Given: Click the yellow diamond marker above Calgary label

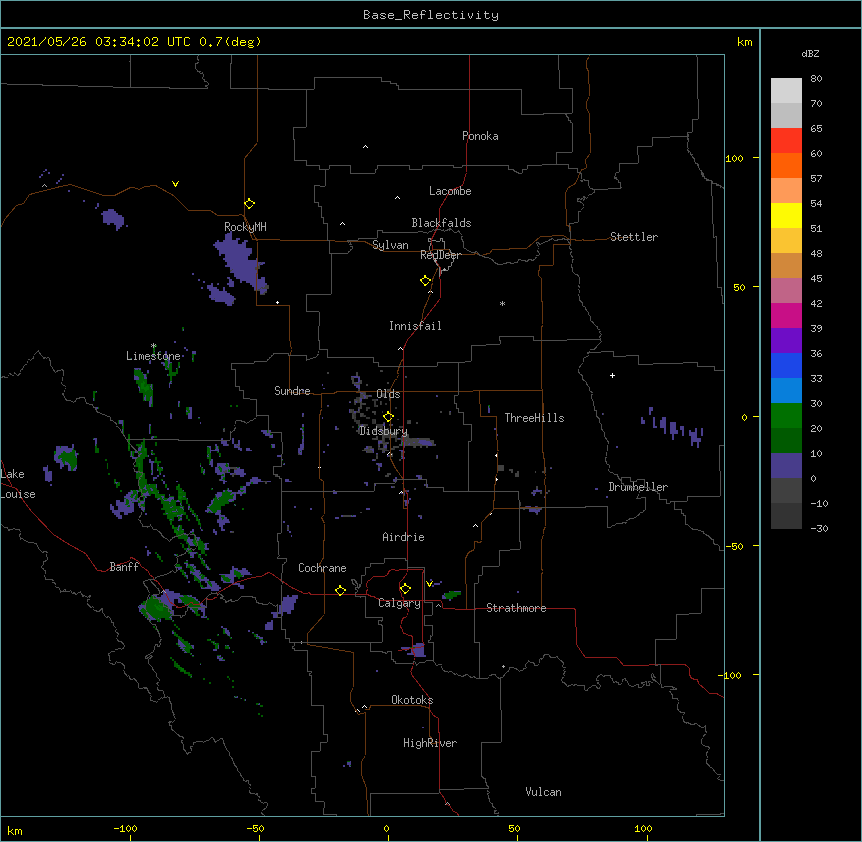Looking at the screenshot, I should tap(405, 589).
